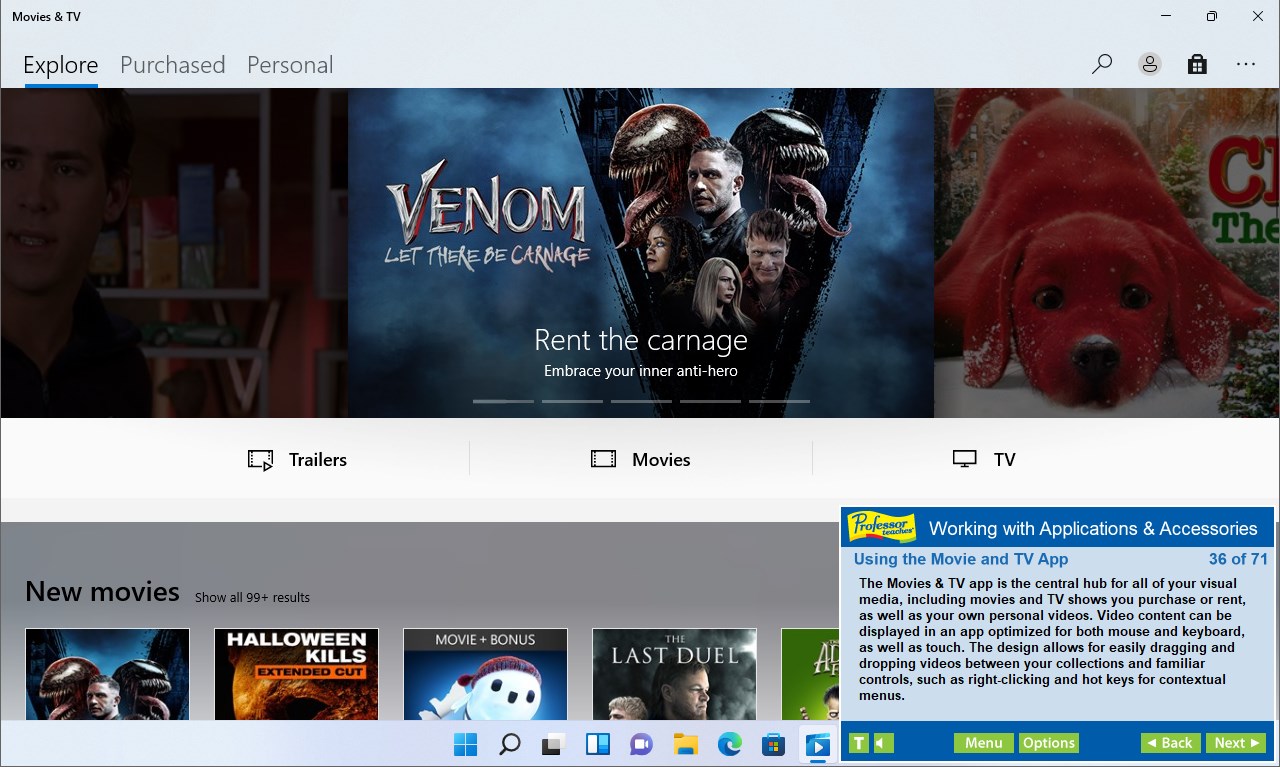
Task: Switch to the Purchased tab
Action: [x=172, y=65]
